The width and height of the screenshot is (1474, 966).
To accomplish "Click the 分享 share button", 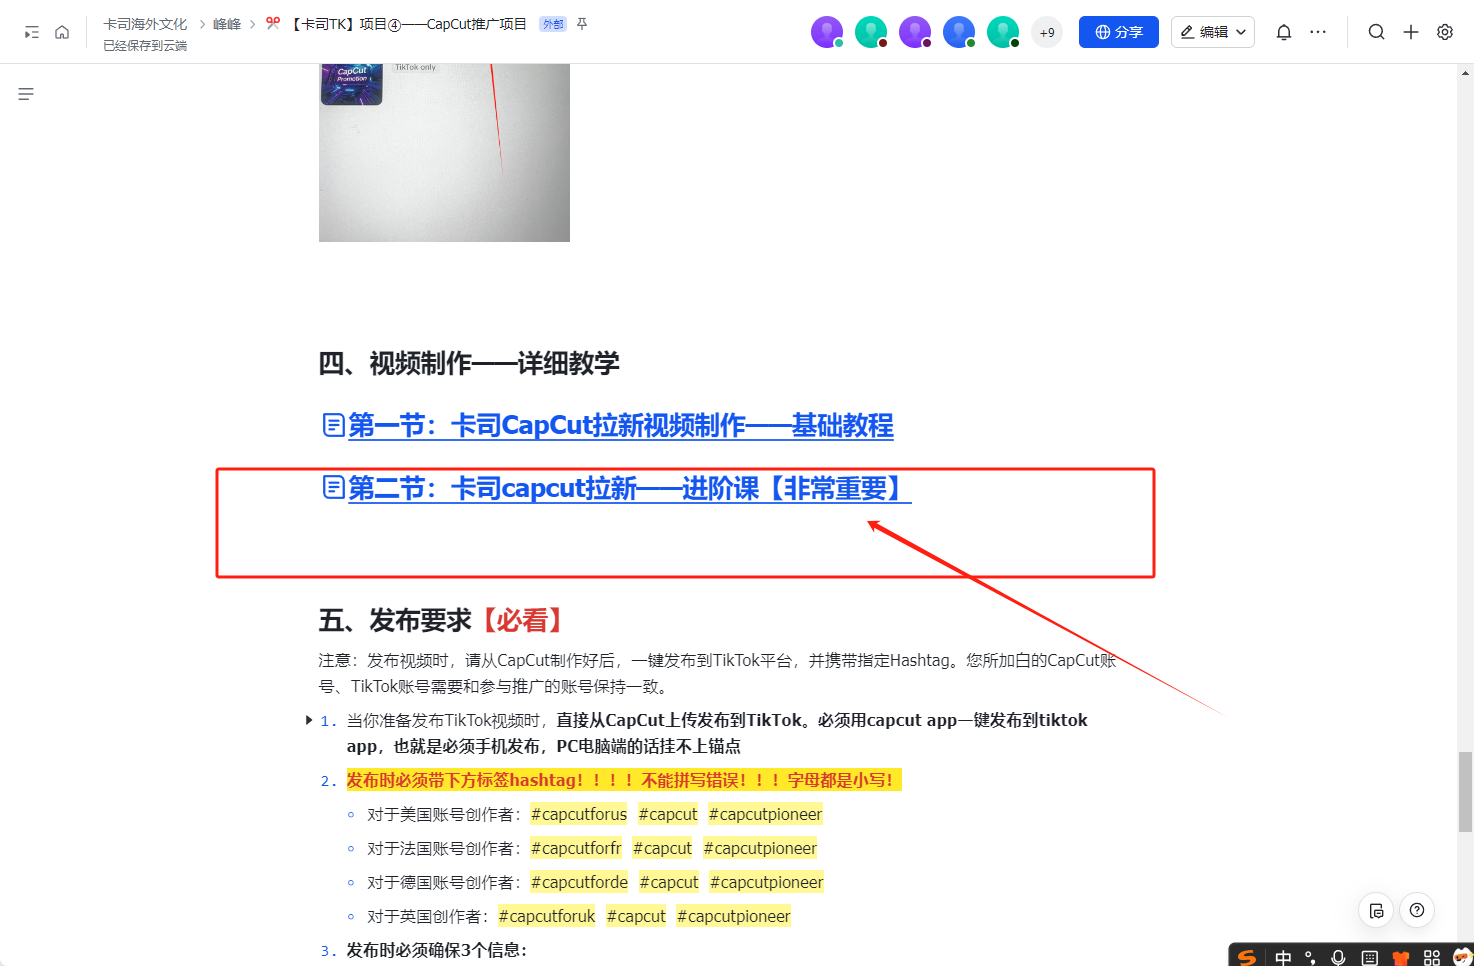I will coord(1119,32).
